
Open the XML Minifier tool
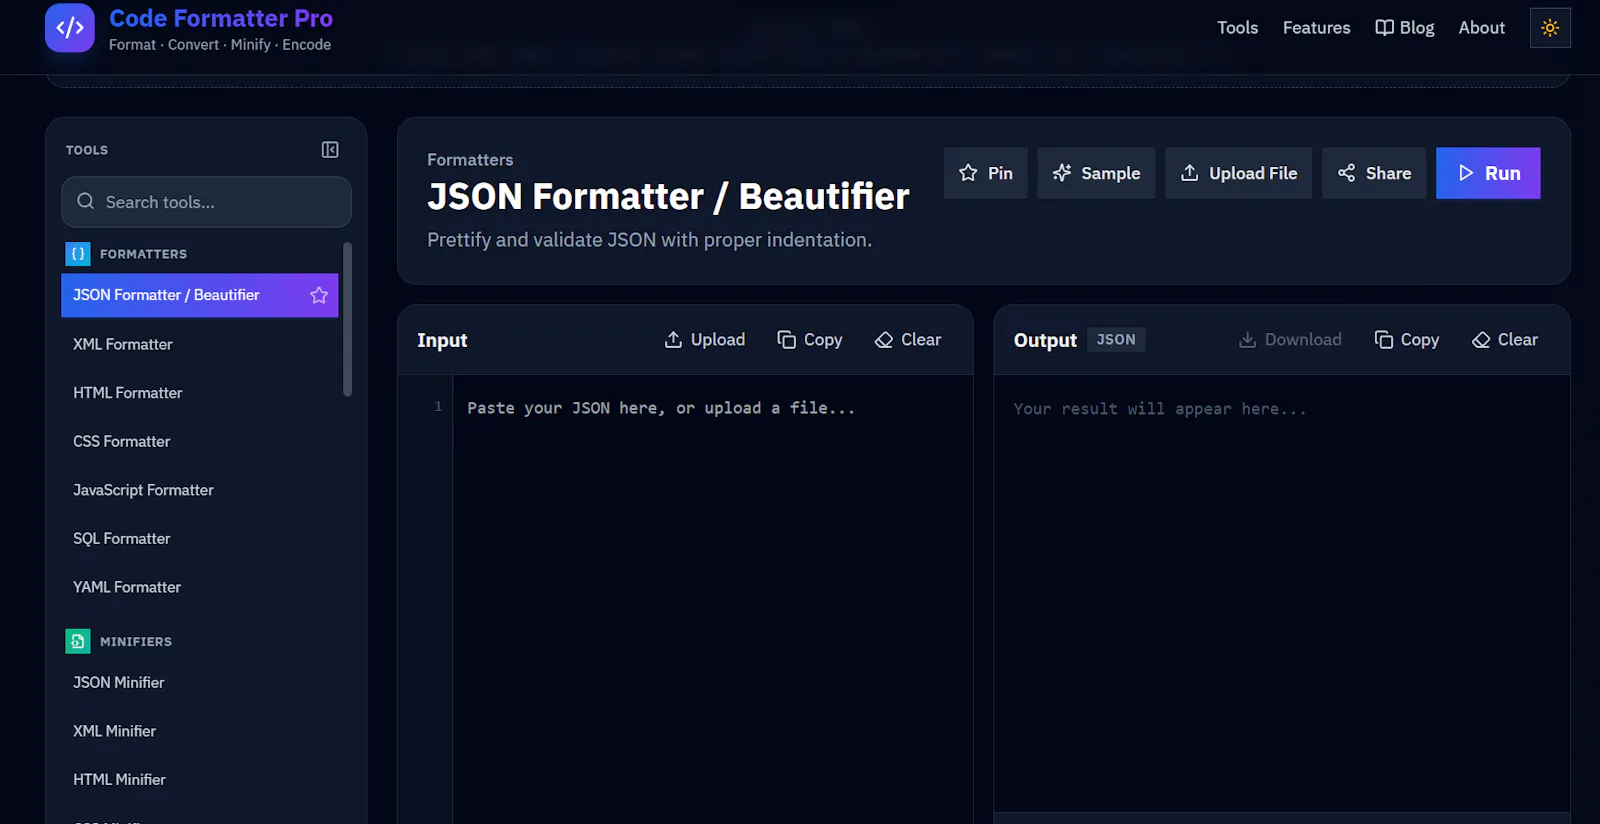200,731
